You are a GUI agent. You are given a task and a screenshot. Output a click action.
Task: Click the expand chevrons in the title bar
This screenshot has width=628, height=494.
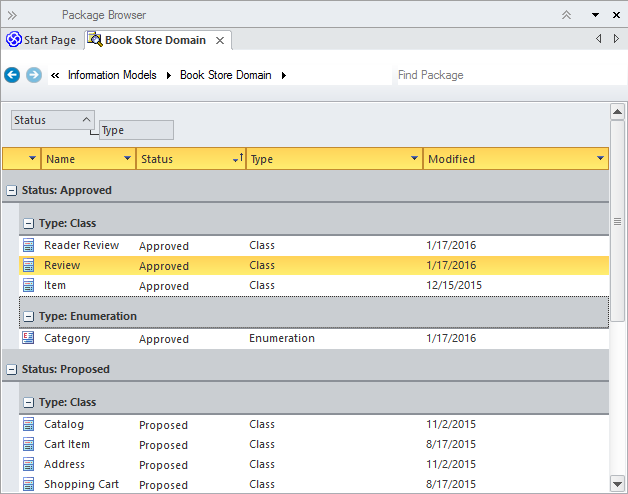(12, 15)
